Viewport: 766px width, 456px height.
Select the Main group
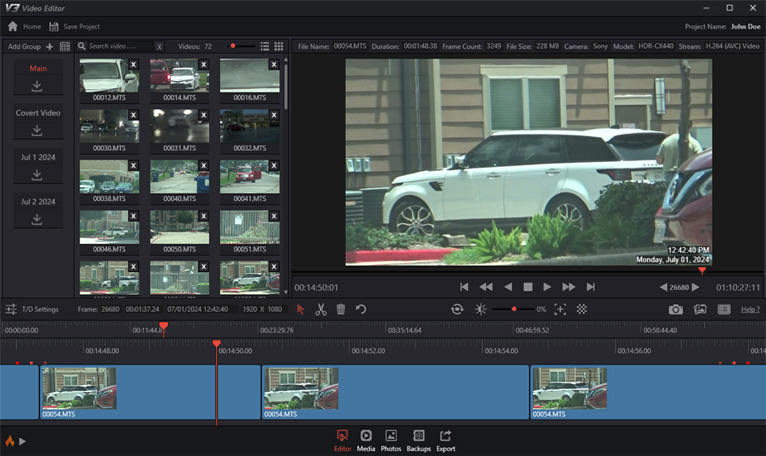coord(38,68)
